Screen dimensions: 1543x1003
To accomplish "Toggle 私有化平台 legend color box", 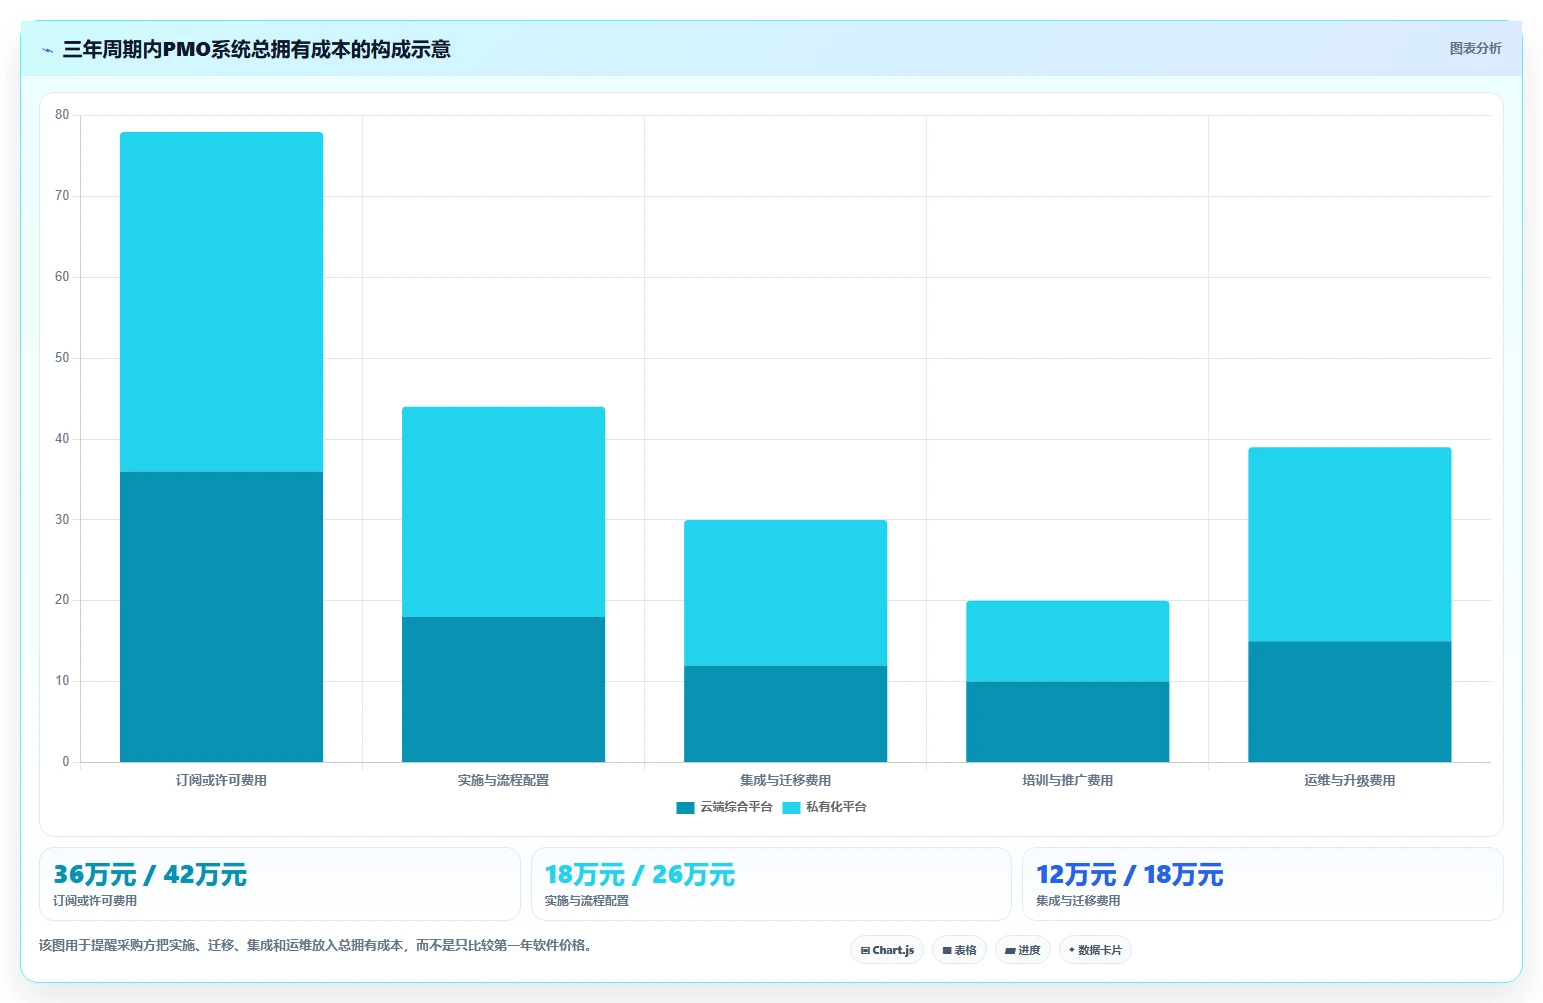I will tap(791, 808).
